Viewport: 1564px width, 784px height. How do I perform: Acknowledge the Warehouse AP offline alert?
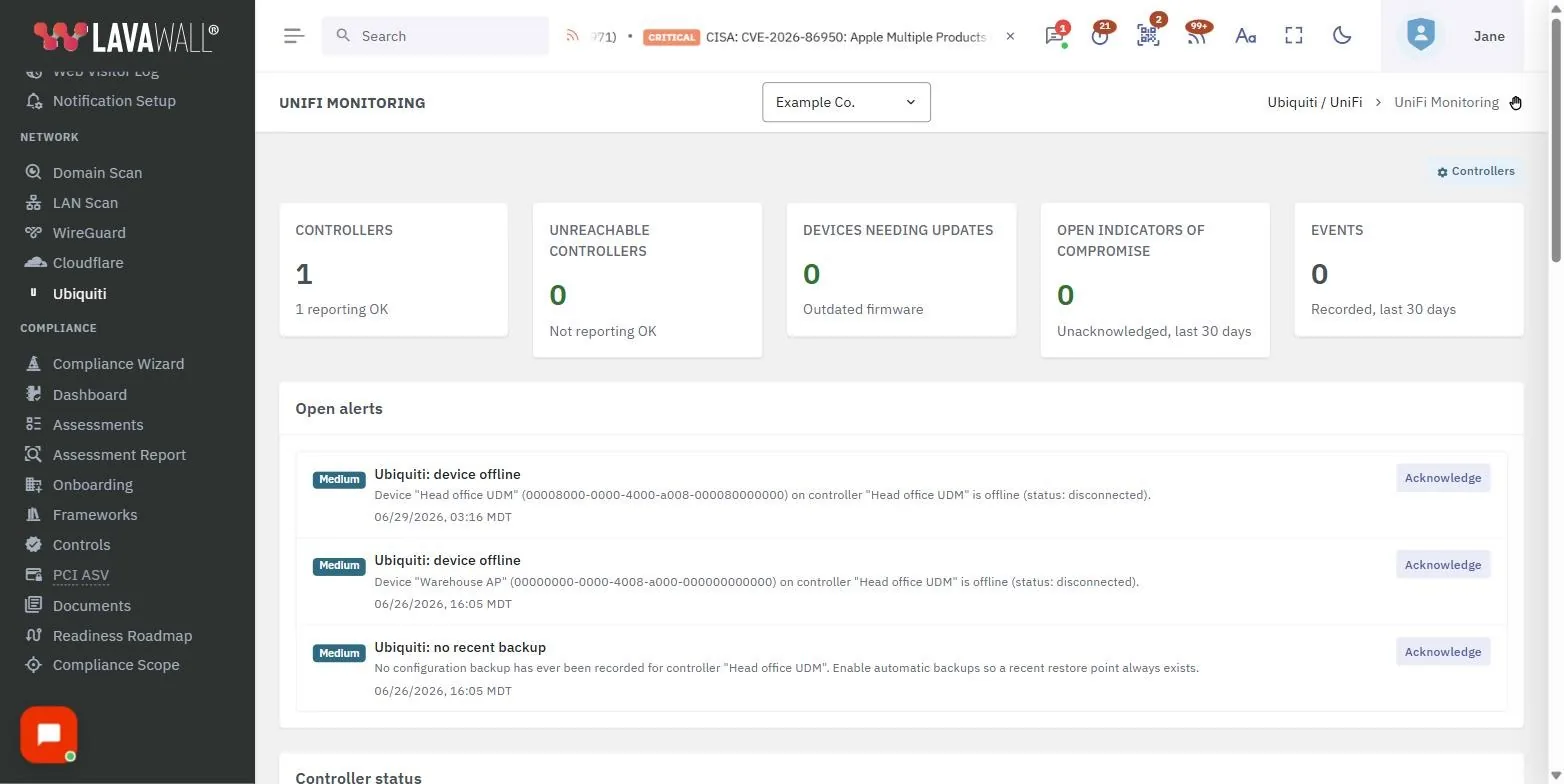(1443, 565)
